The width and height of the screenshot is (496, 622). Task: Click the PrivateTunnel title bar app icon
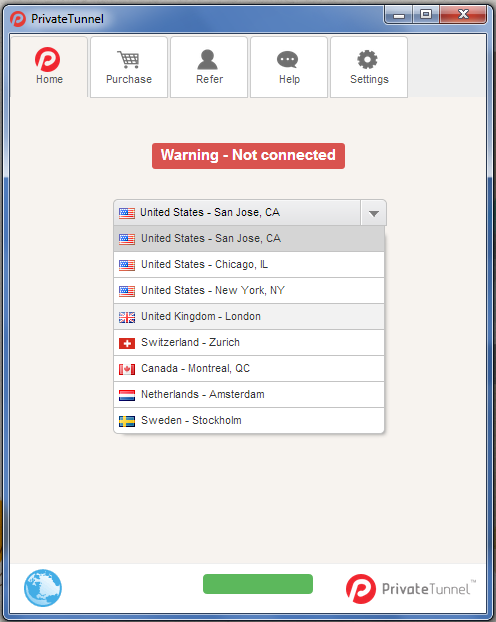click(x=18, y=19)
